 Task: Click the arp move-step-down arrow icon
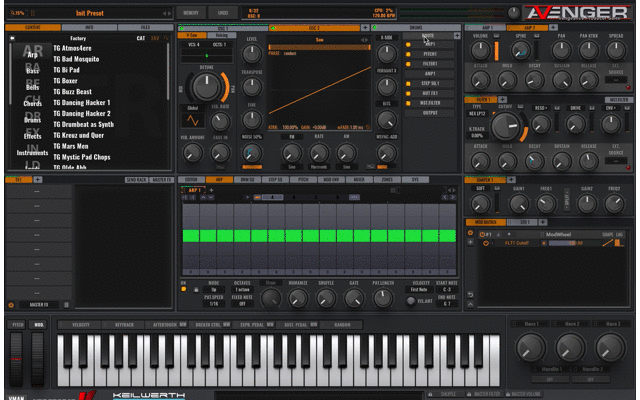211,197
